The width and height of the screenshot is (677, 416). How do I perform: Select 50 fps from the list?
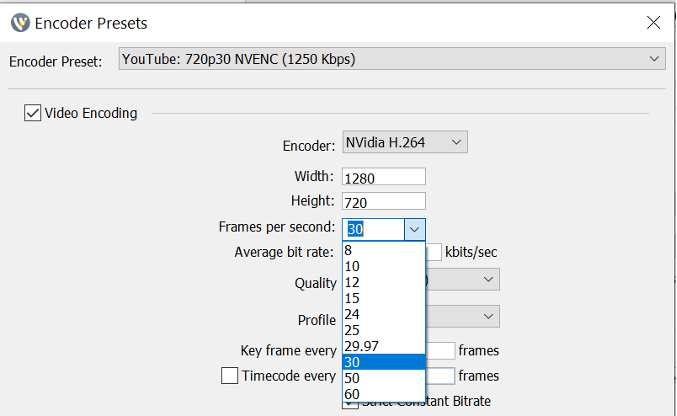click(383, 378)
